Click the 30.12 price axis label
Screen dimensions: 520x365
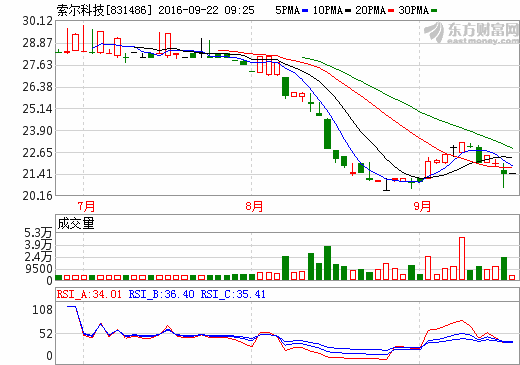(38, 21)
